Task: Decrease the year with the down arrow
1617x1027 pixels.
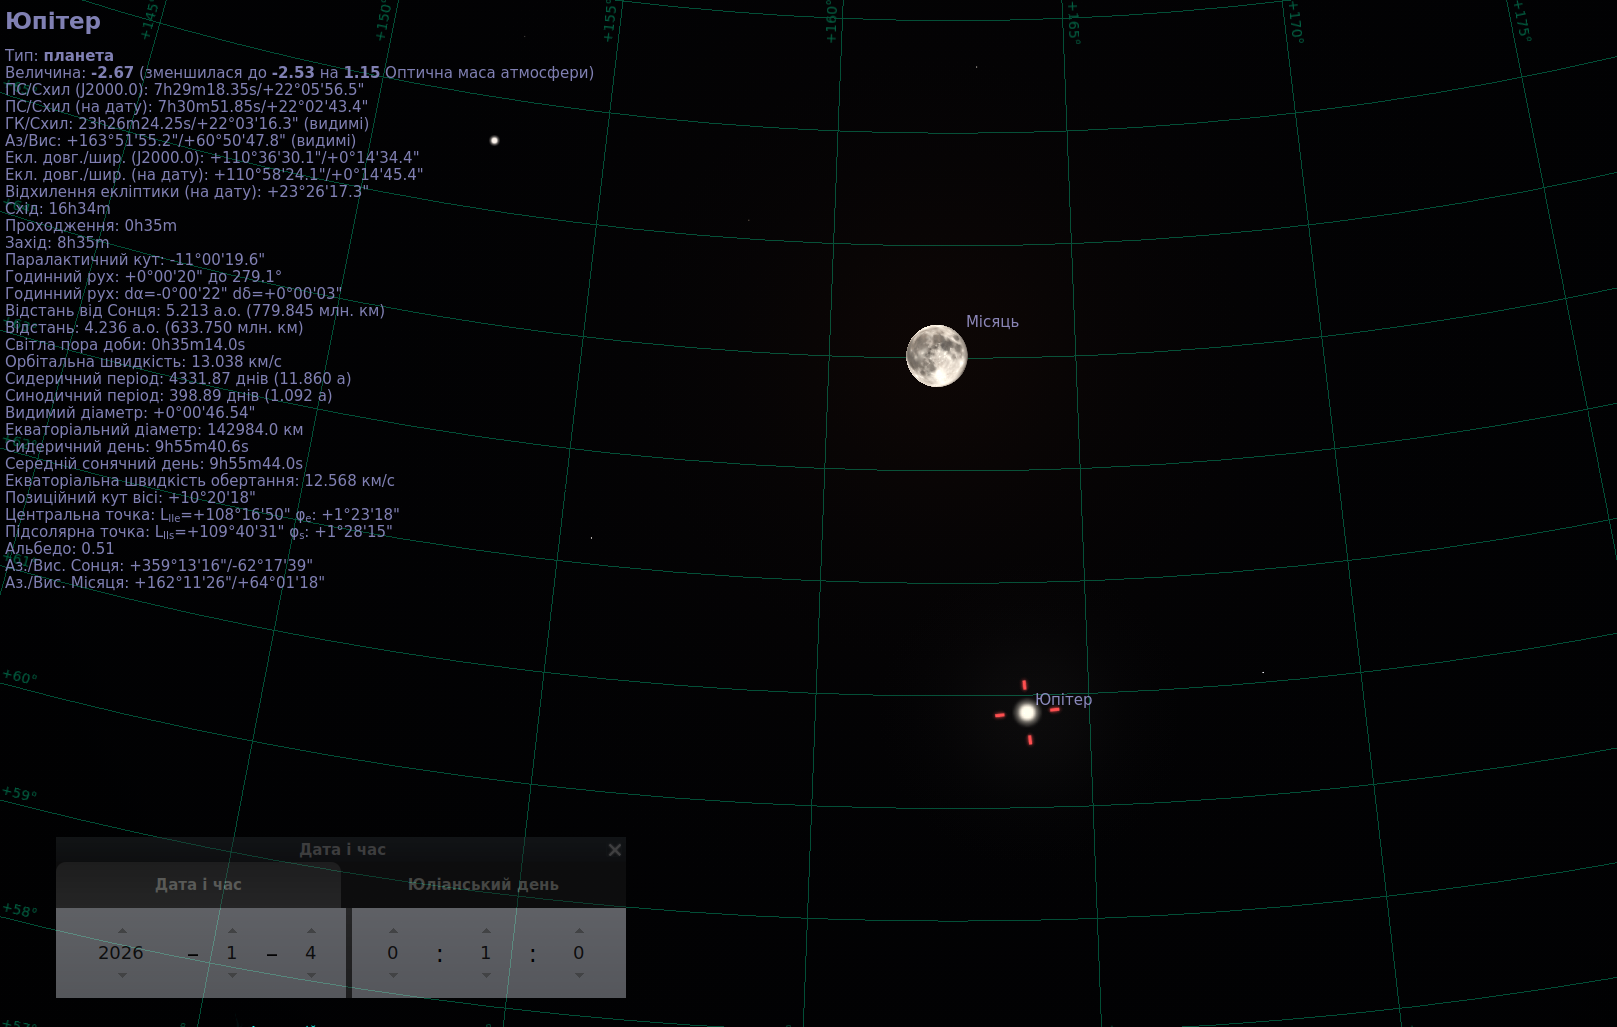Action: pos(122,975)
